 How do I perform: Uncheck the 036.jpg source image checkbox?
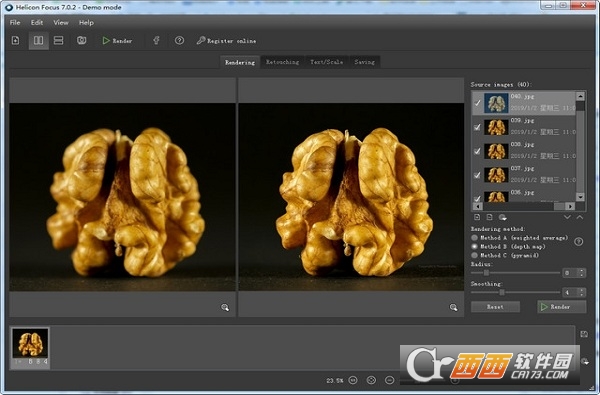pyautogui.click(x=477, y=198)
